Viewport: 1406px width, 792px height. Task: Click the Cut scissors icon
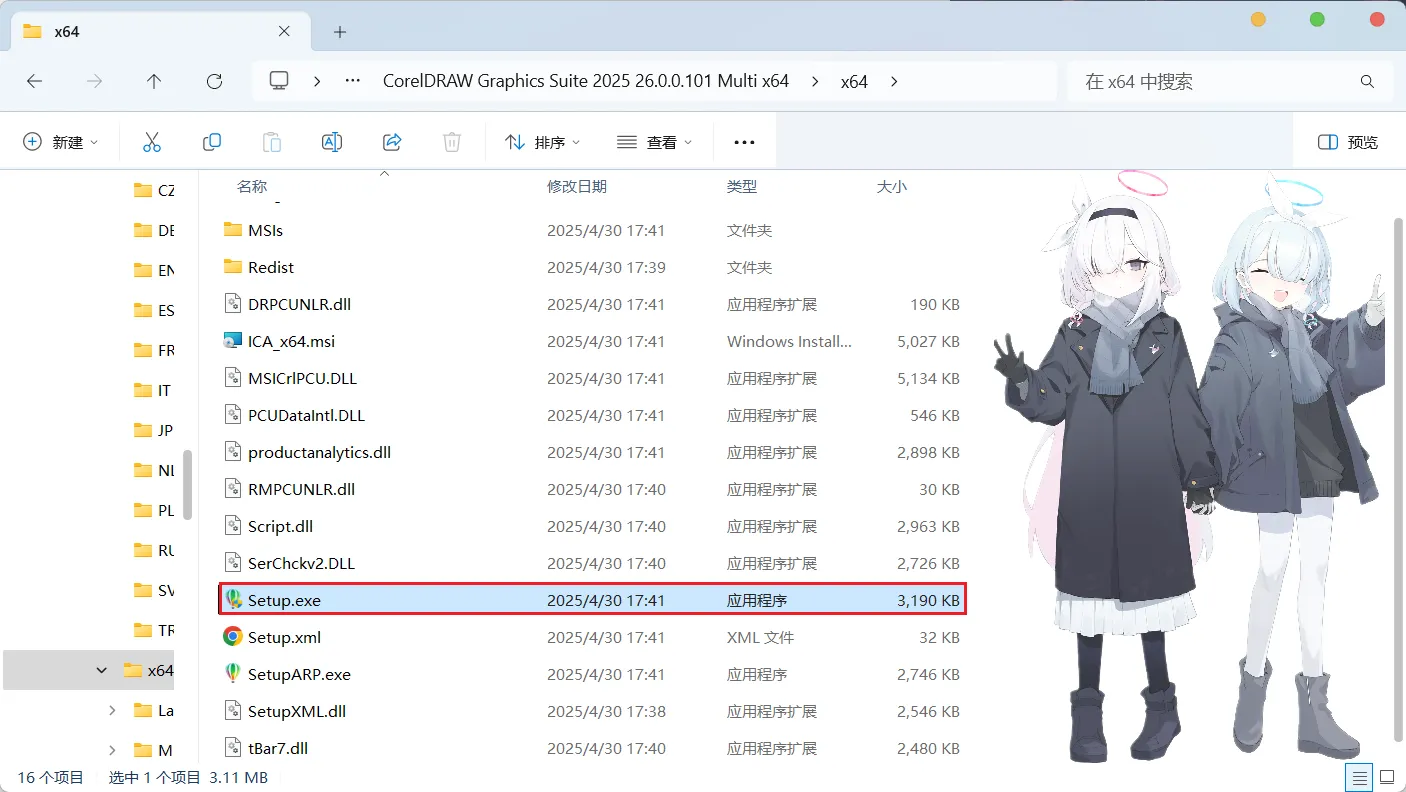152,142
